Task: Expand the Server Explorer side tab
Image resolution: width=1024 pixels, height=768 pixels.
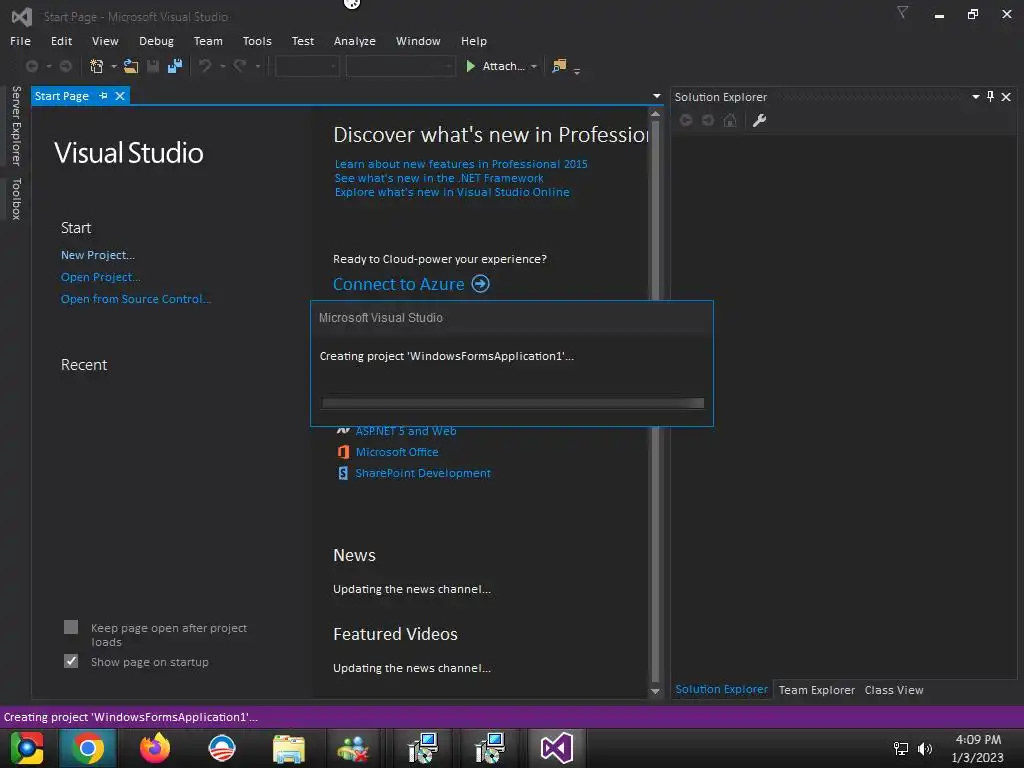Action: click(x=16, y=126)
